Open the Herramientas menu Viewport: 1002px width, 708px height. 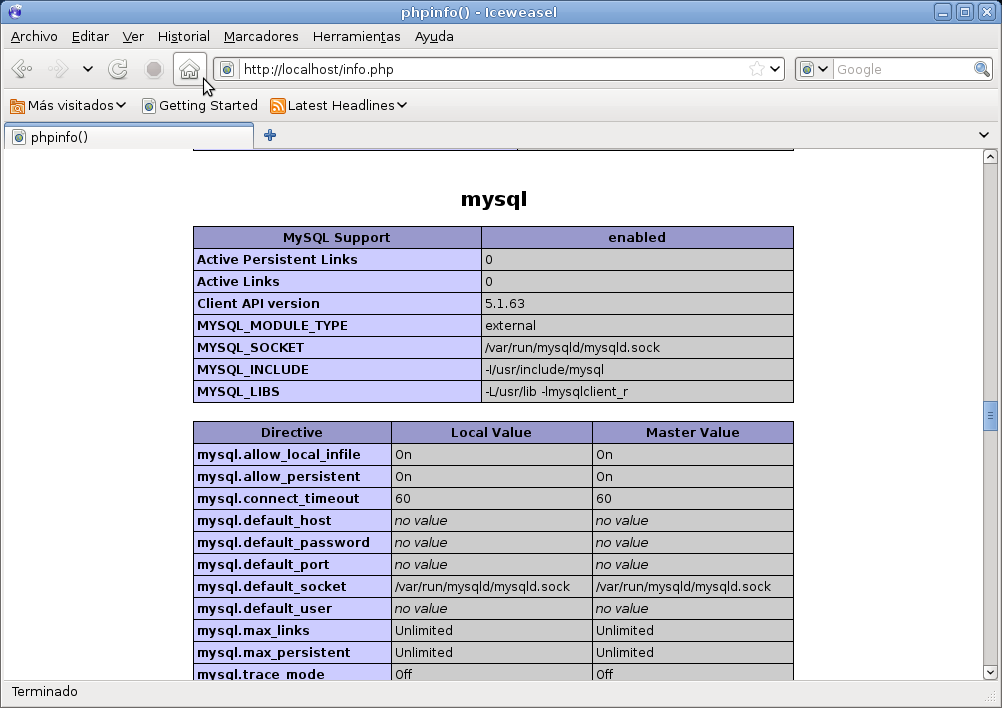point(356,36)
